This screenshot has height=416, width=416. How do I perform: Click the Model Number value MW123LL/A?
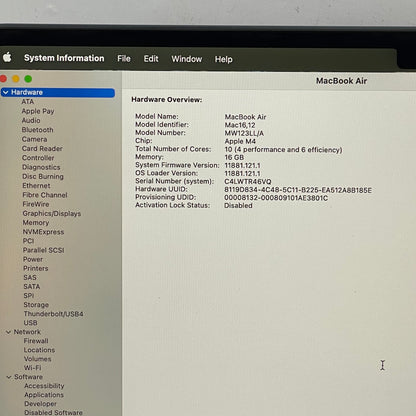pos(244,133)
